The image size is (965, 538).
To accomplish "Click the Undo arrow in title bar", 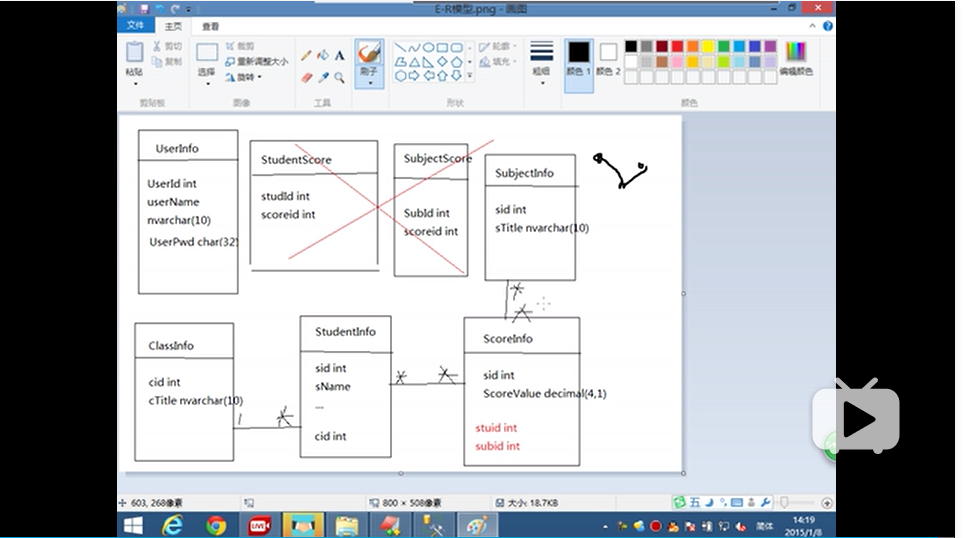I will click(x=160, y=9).
